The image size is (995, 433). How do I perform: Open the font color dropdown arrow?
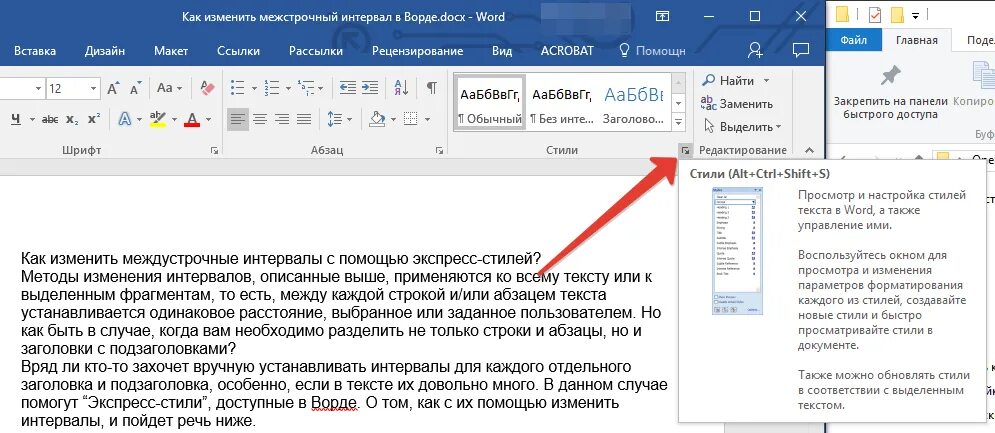coord(208,119)
